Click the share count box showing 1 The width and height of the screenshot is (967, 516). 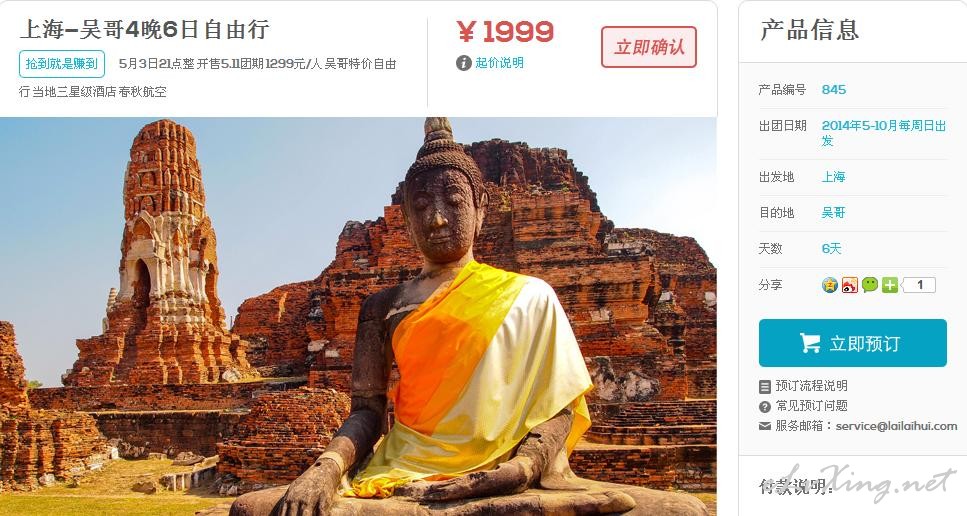[x=919, y=285]
